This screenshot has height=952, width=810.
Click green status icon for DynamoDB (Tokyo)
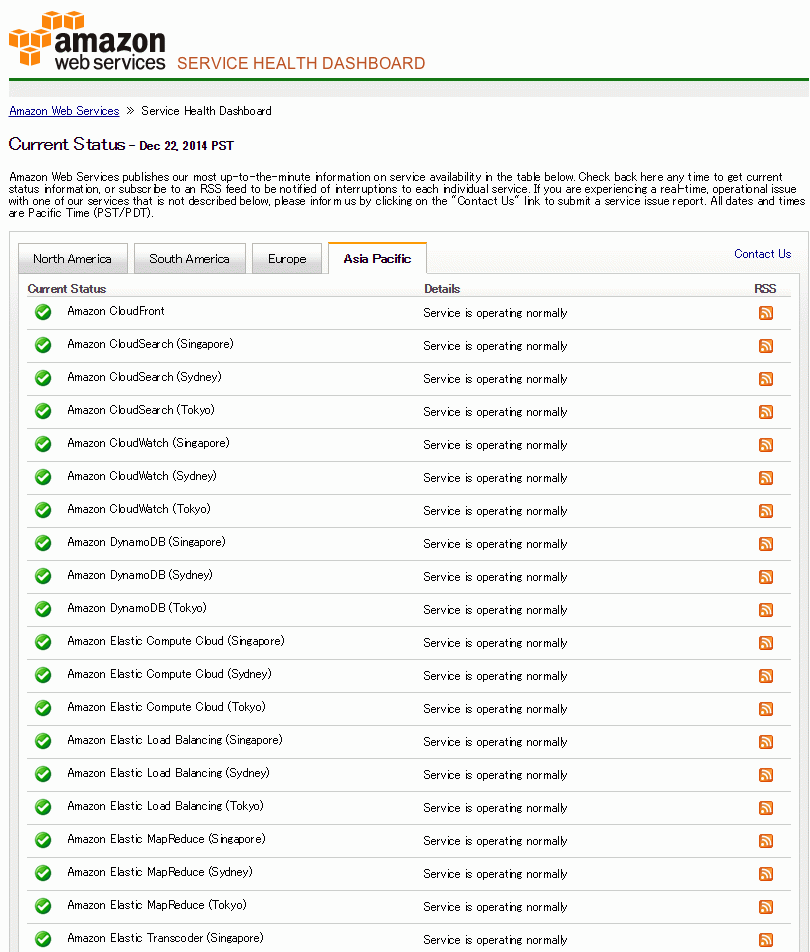click(x=43, y=609)
